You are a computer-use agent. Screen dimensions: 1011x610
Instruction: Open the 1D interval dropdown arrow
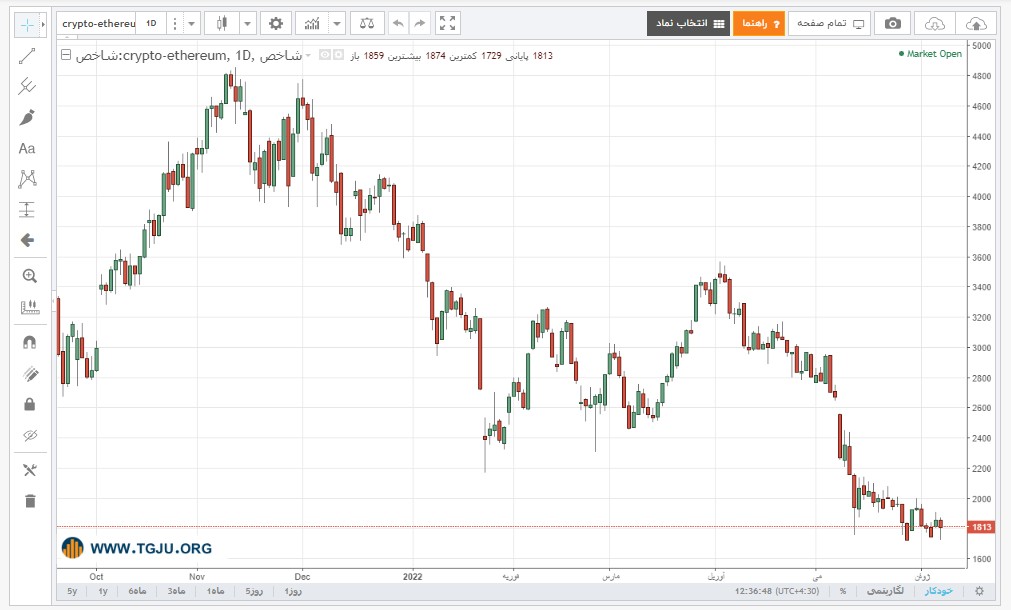[191, 24]
